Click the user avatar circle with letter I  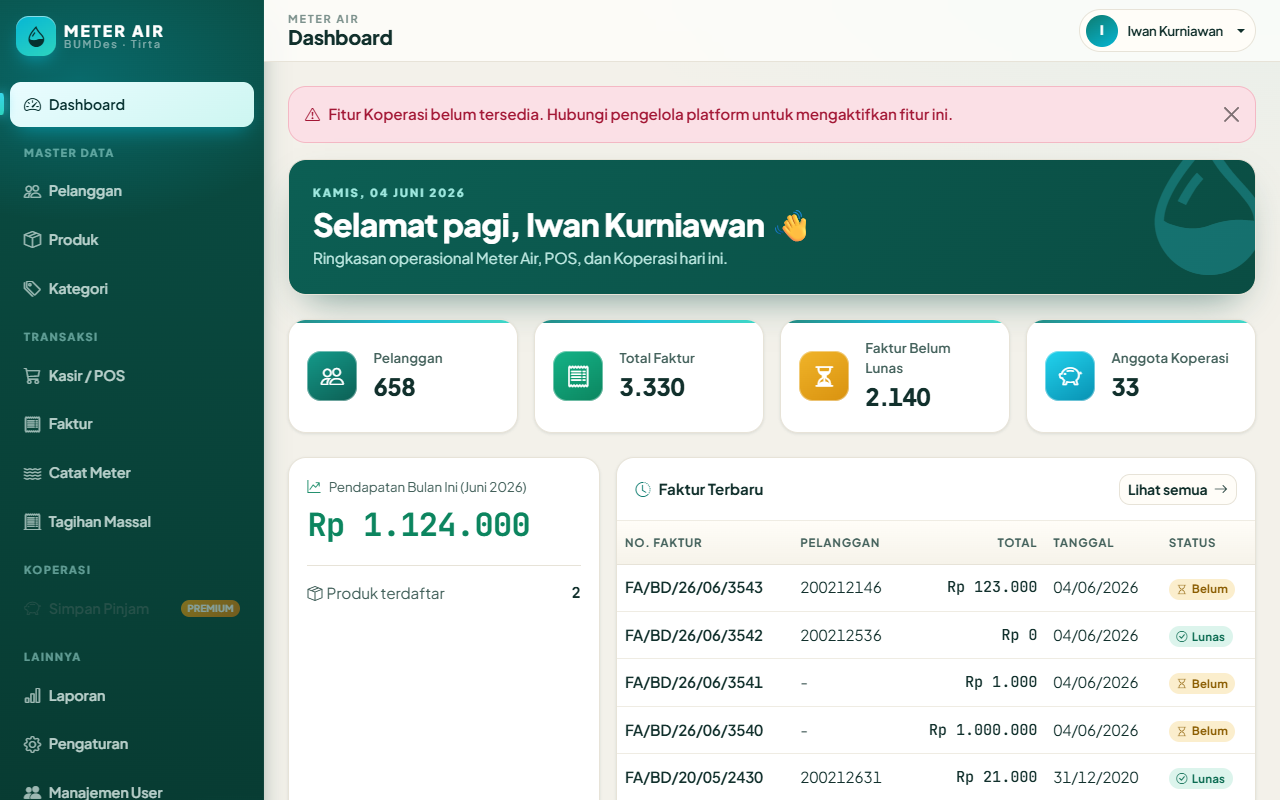click(1102, 31)
